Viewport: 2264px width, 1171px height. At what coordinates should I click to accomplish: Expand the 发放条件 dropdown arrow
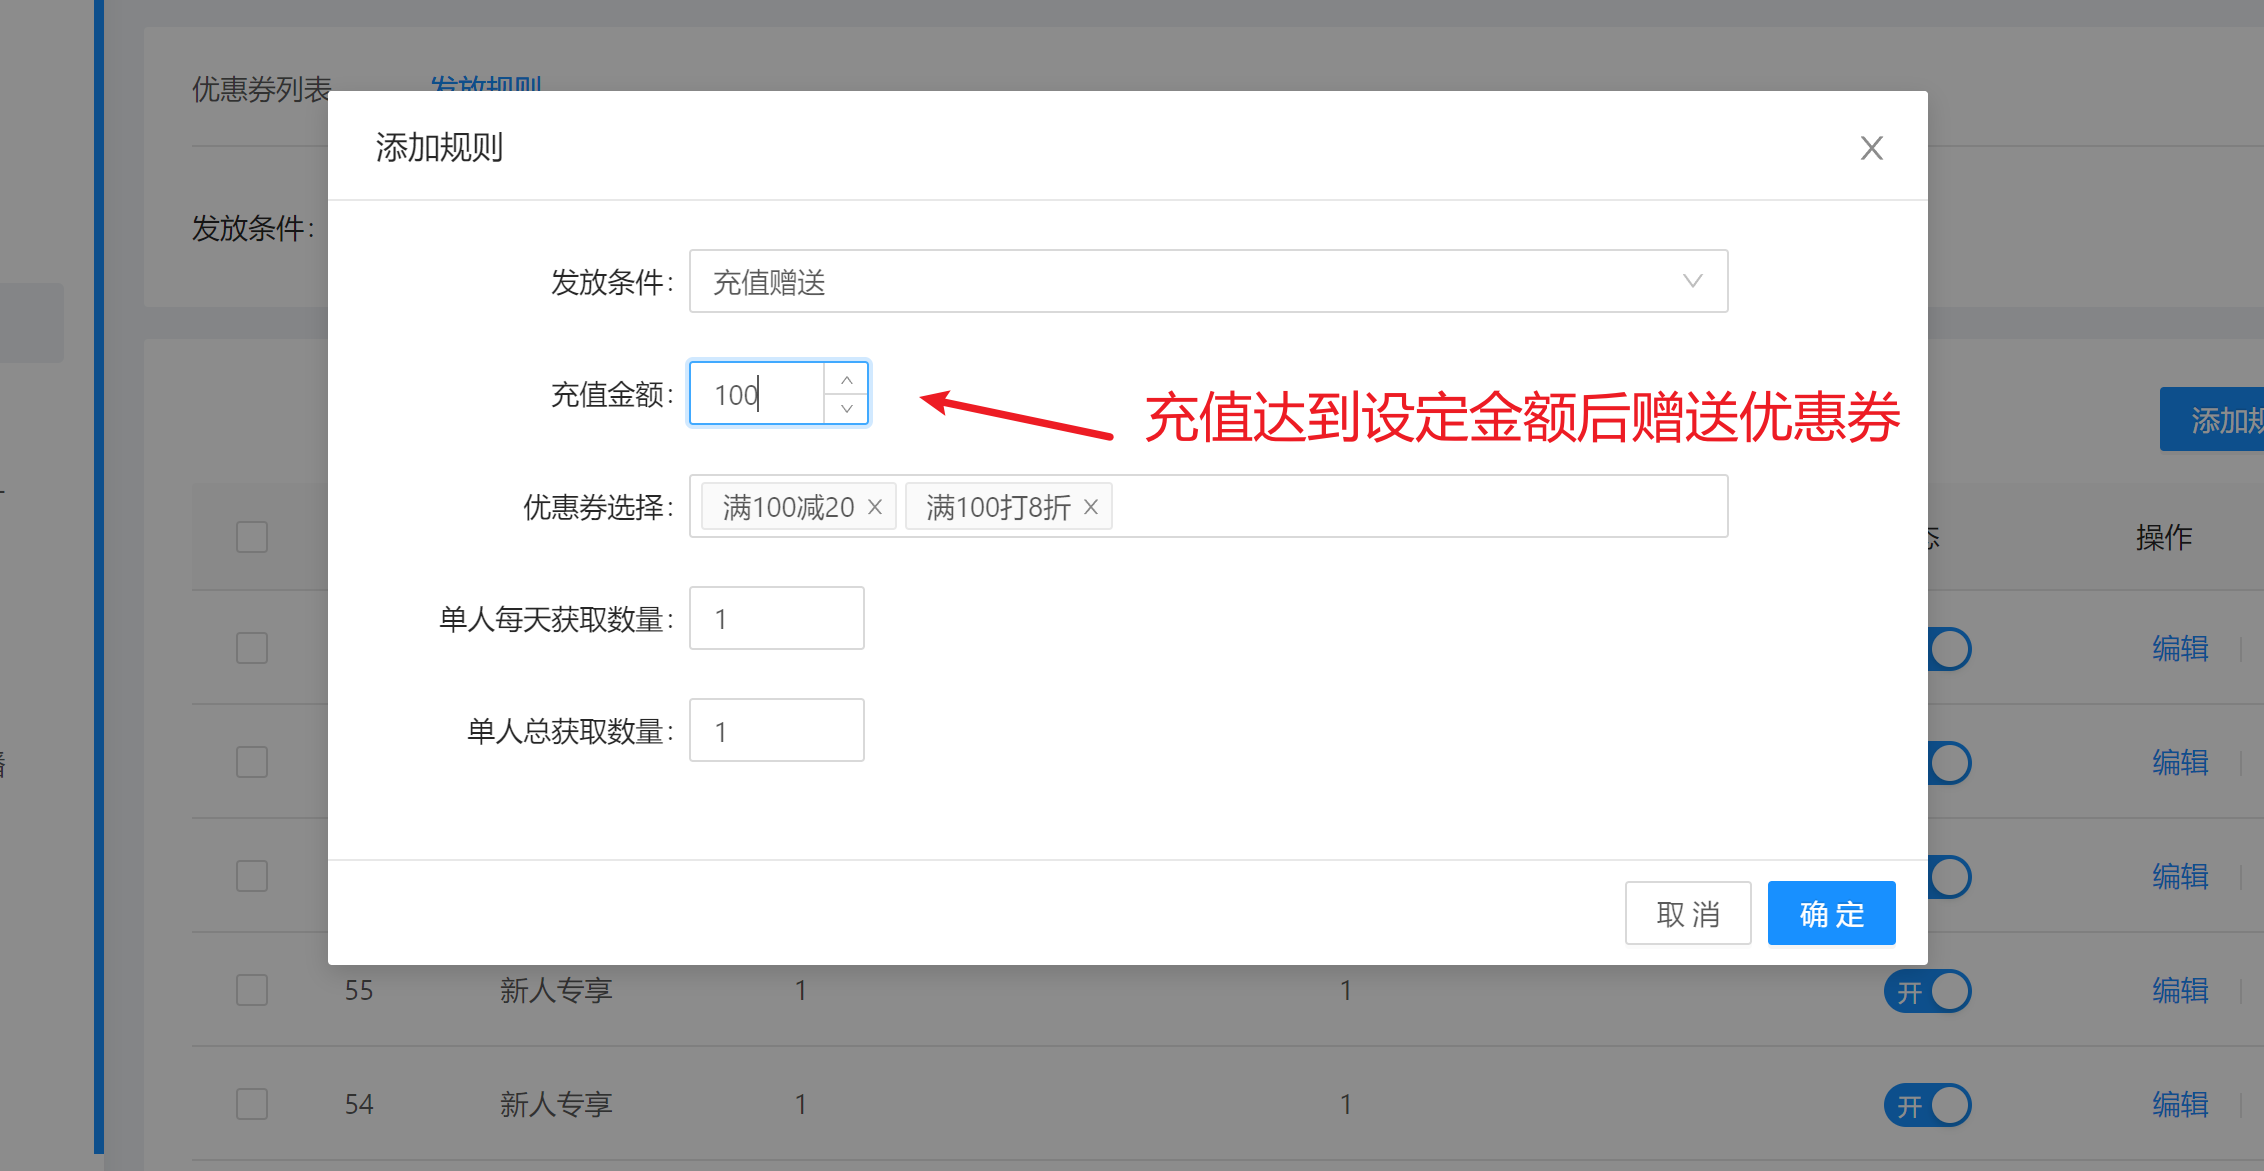click(1692, 281)
